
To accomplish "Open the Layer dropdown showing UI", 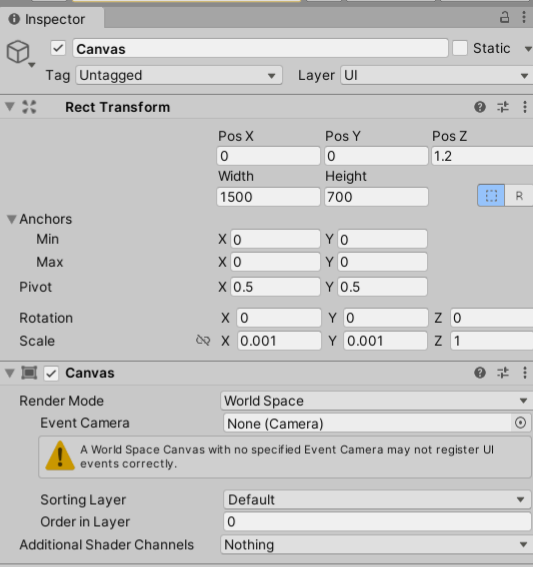I will coord(436,75).
